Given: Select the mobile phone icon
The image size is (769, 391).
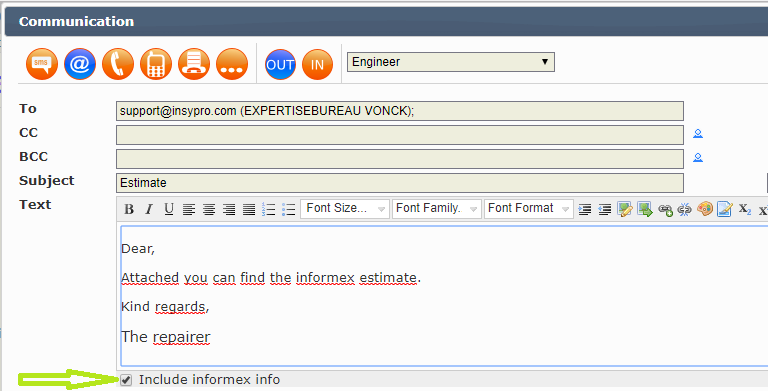Looking at the screenshot, I should tap(156, 64).
